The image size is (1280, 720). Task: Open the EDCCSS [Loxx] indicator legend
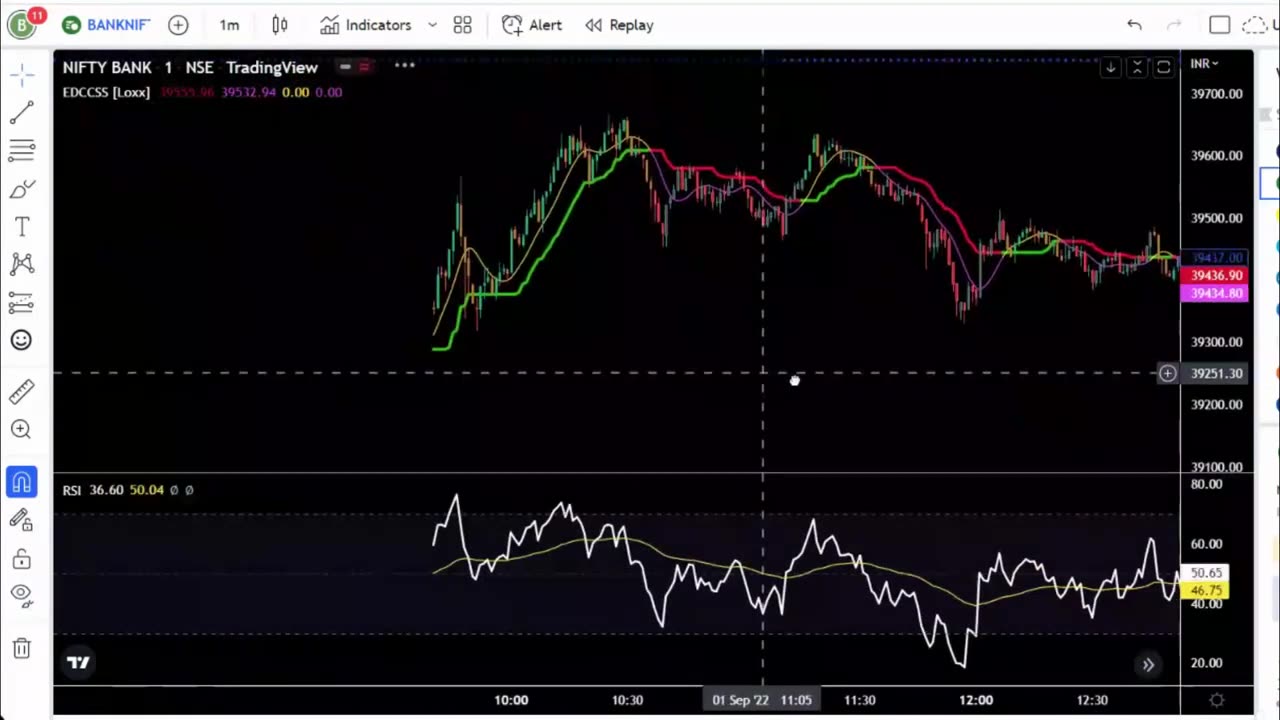106,92
